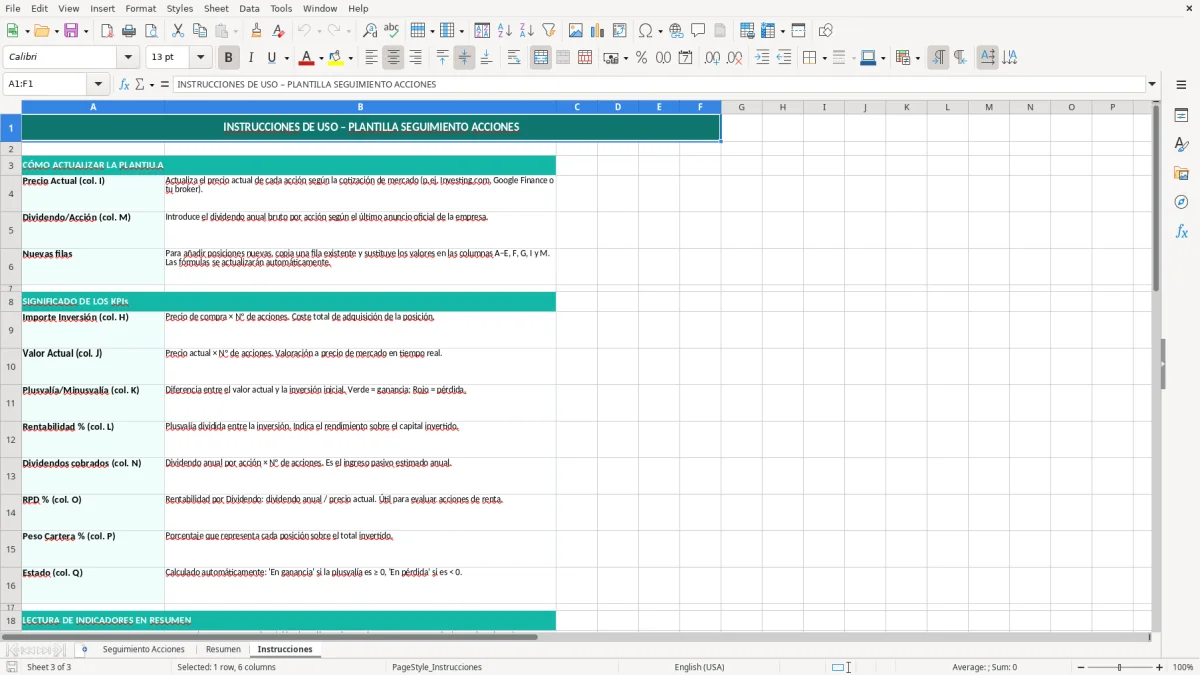
Task: Increase indent icon
Action: tap(762, 58)
